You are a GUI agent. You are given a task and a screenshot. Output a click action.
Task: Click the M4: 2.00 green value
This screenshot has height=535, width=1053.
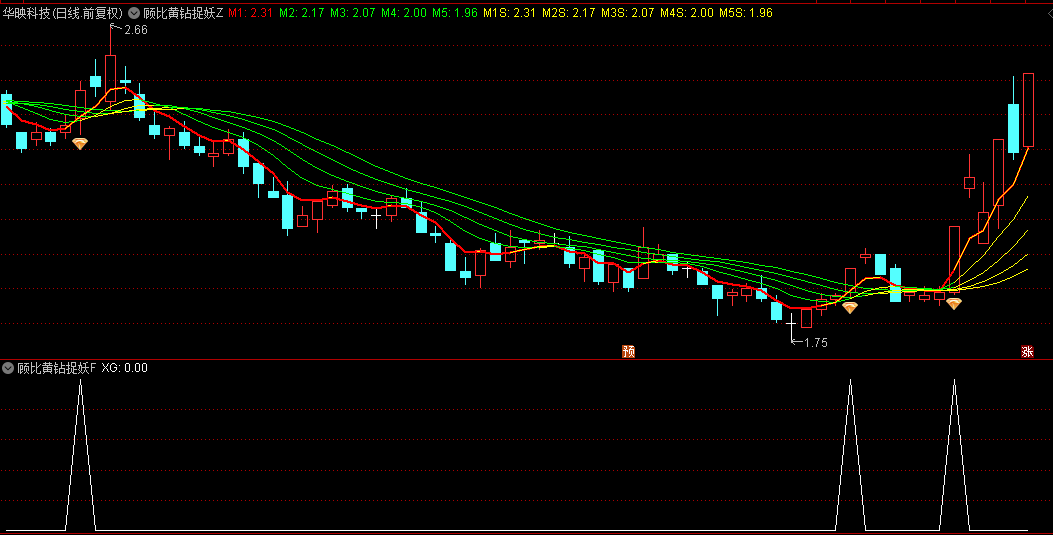404,13
